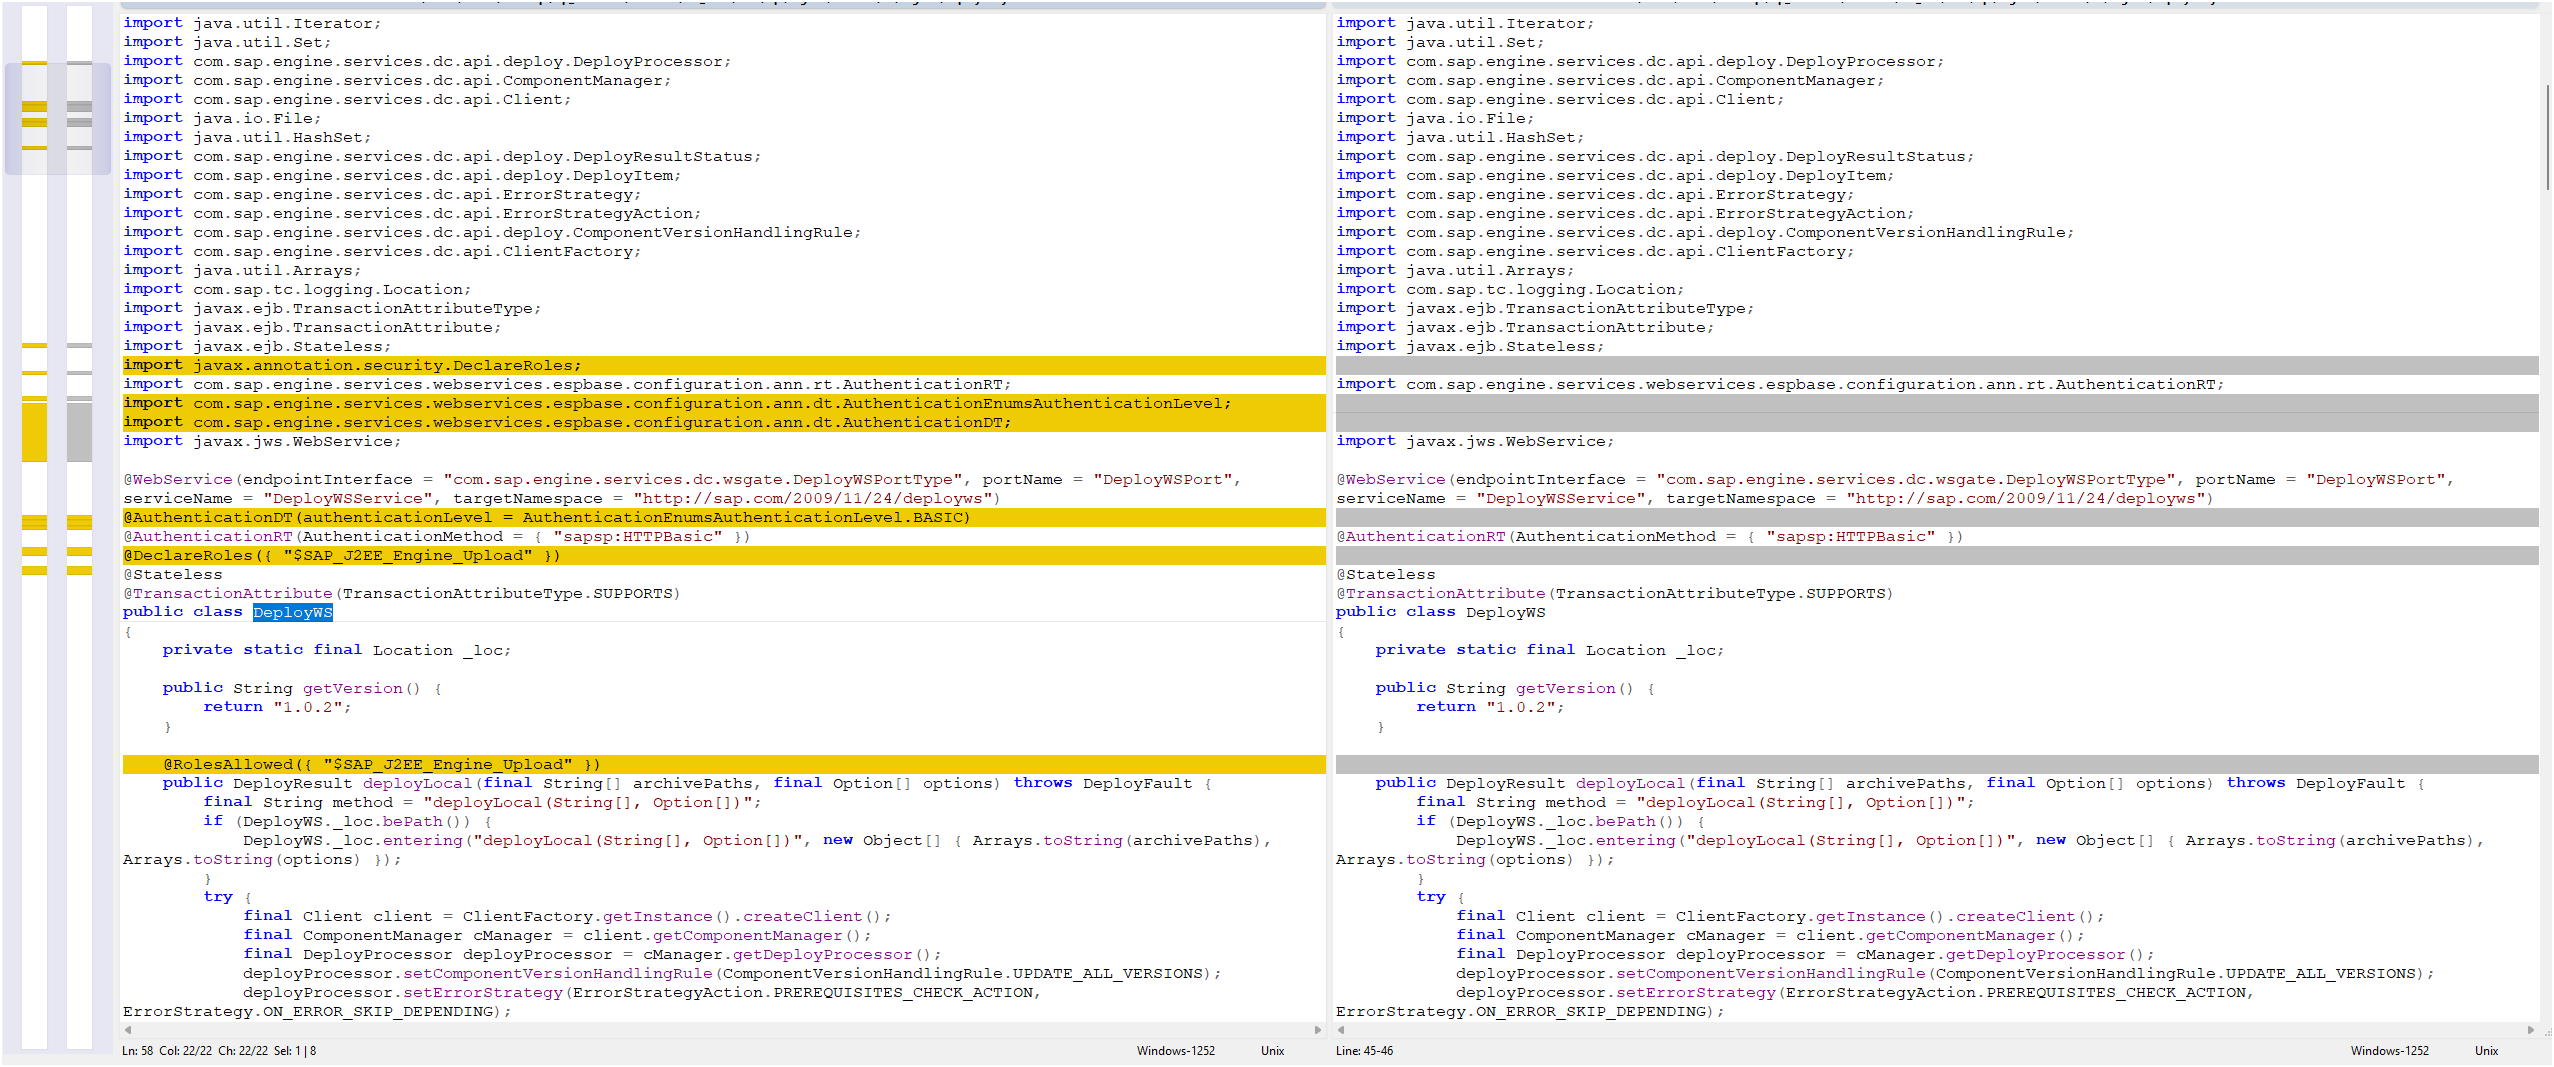Click the highlighted AuthenticationEnumsAuthenticationLevel import line
The width and height of the screenshot is (2554, 1067).
tap(724, 403)
